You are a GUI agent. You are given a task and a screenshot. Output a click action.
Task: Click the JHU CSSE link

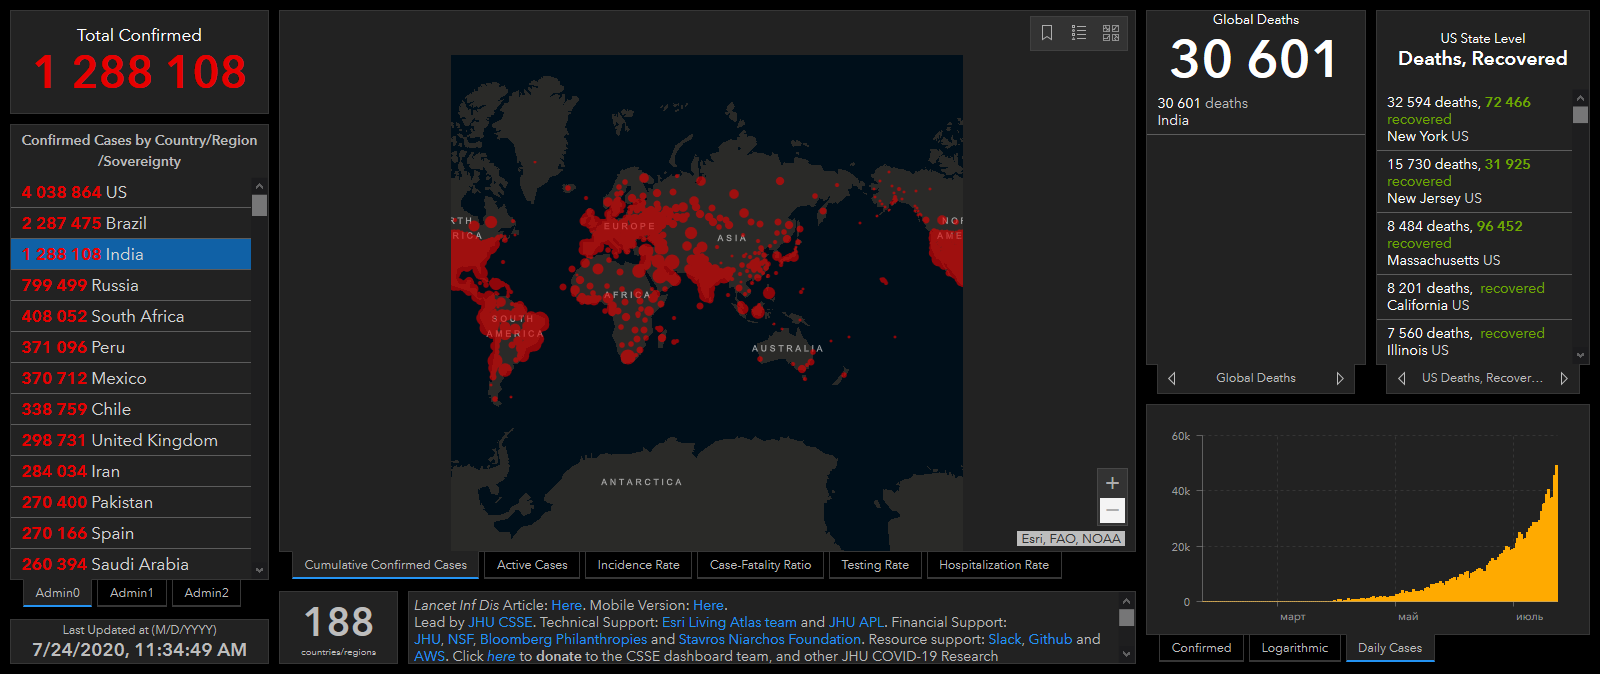[500, 622]
